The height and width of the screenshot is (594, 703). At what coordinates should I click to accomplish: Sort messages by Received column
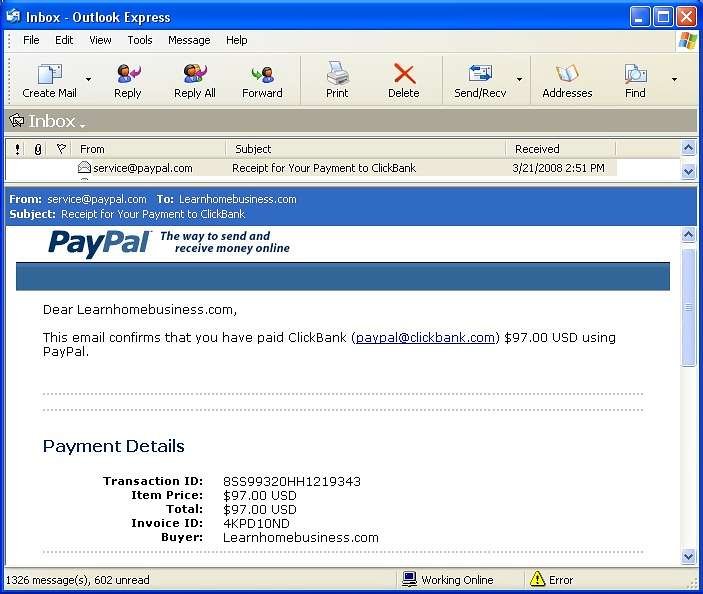pos(560,149)
